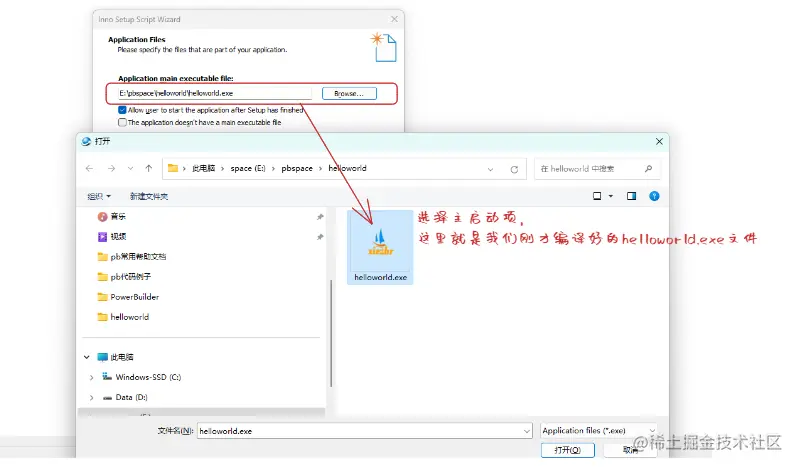The height and width of the screenshot is (467, 797).
Task: Toggle the preview pane icon
Action: 631,196
